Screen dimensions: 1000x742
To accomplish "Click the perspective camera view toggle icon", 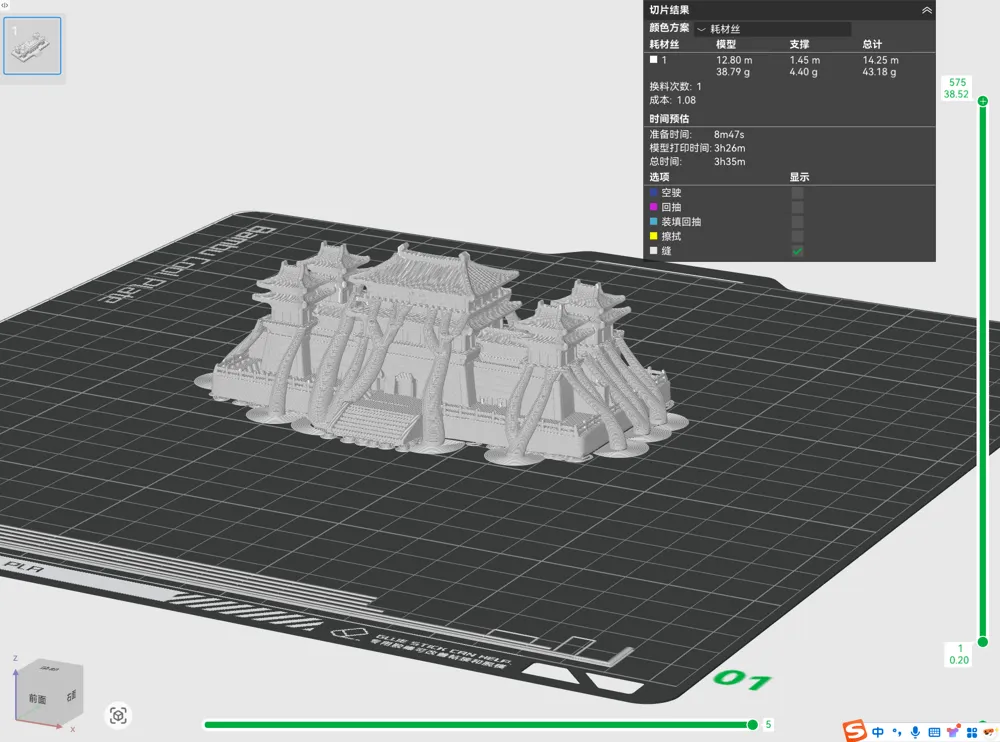I will pos(118,715).
